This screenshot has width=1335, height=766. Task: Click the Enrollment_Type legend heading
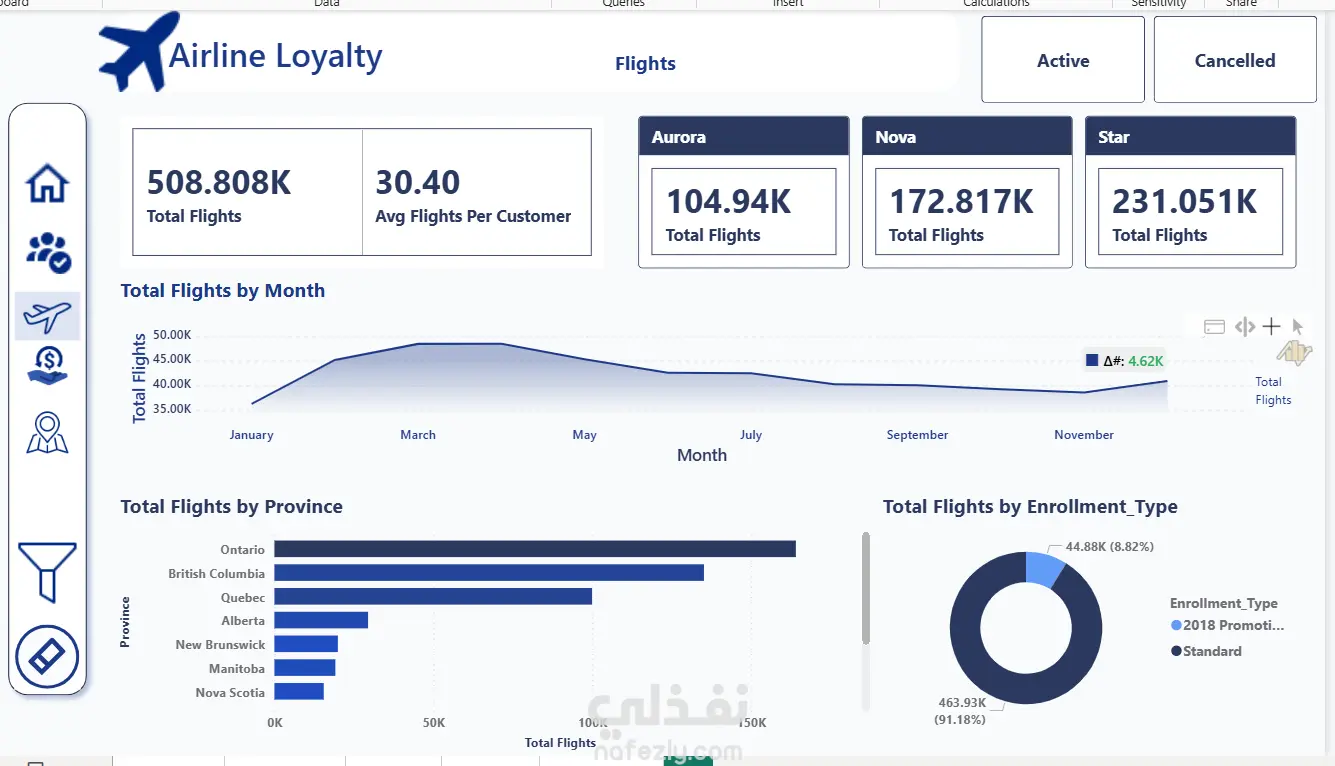point(1224,604)
